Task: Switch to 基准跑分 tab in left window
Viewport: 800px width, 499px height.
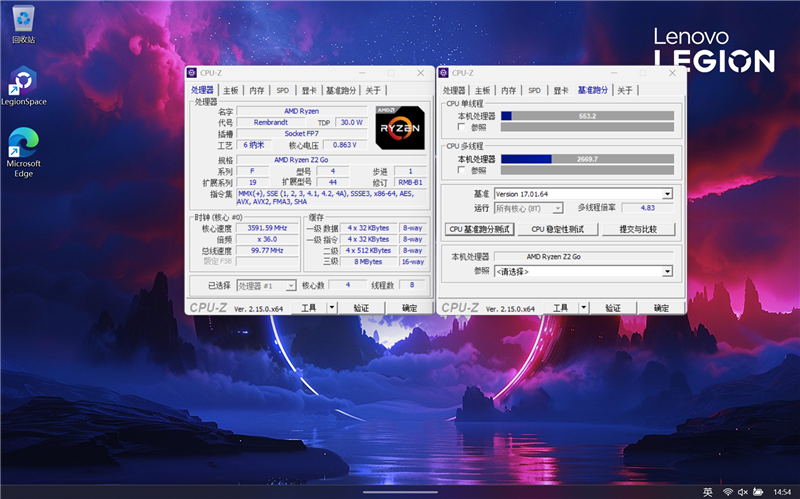Action: pos(341,90)
